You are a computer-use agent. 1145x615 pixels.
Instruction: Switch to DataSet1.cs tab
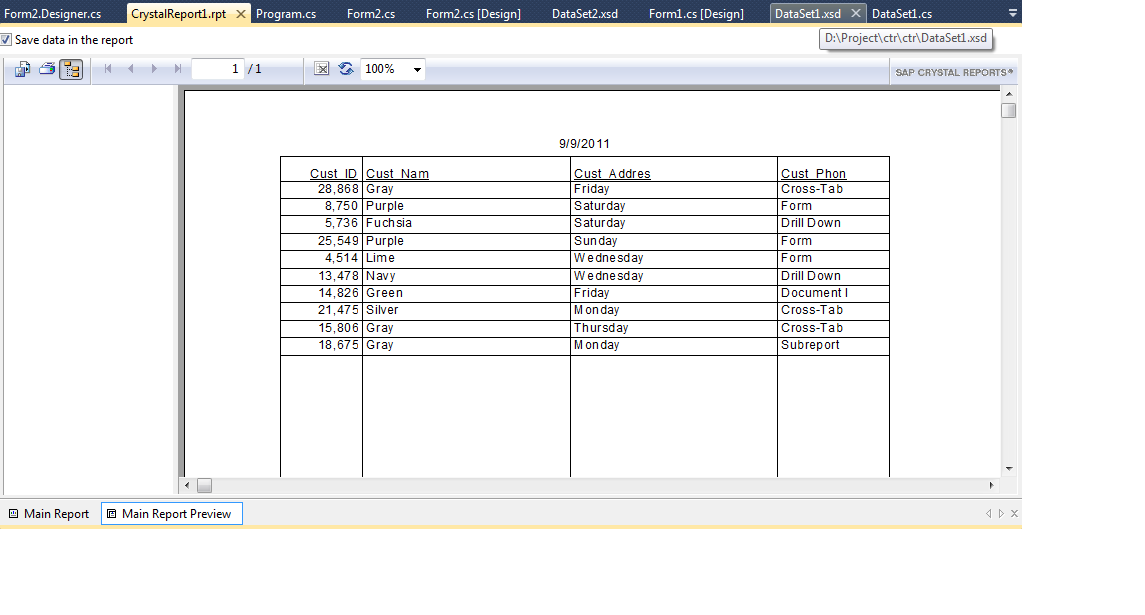(902, 14)
